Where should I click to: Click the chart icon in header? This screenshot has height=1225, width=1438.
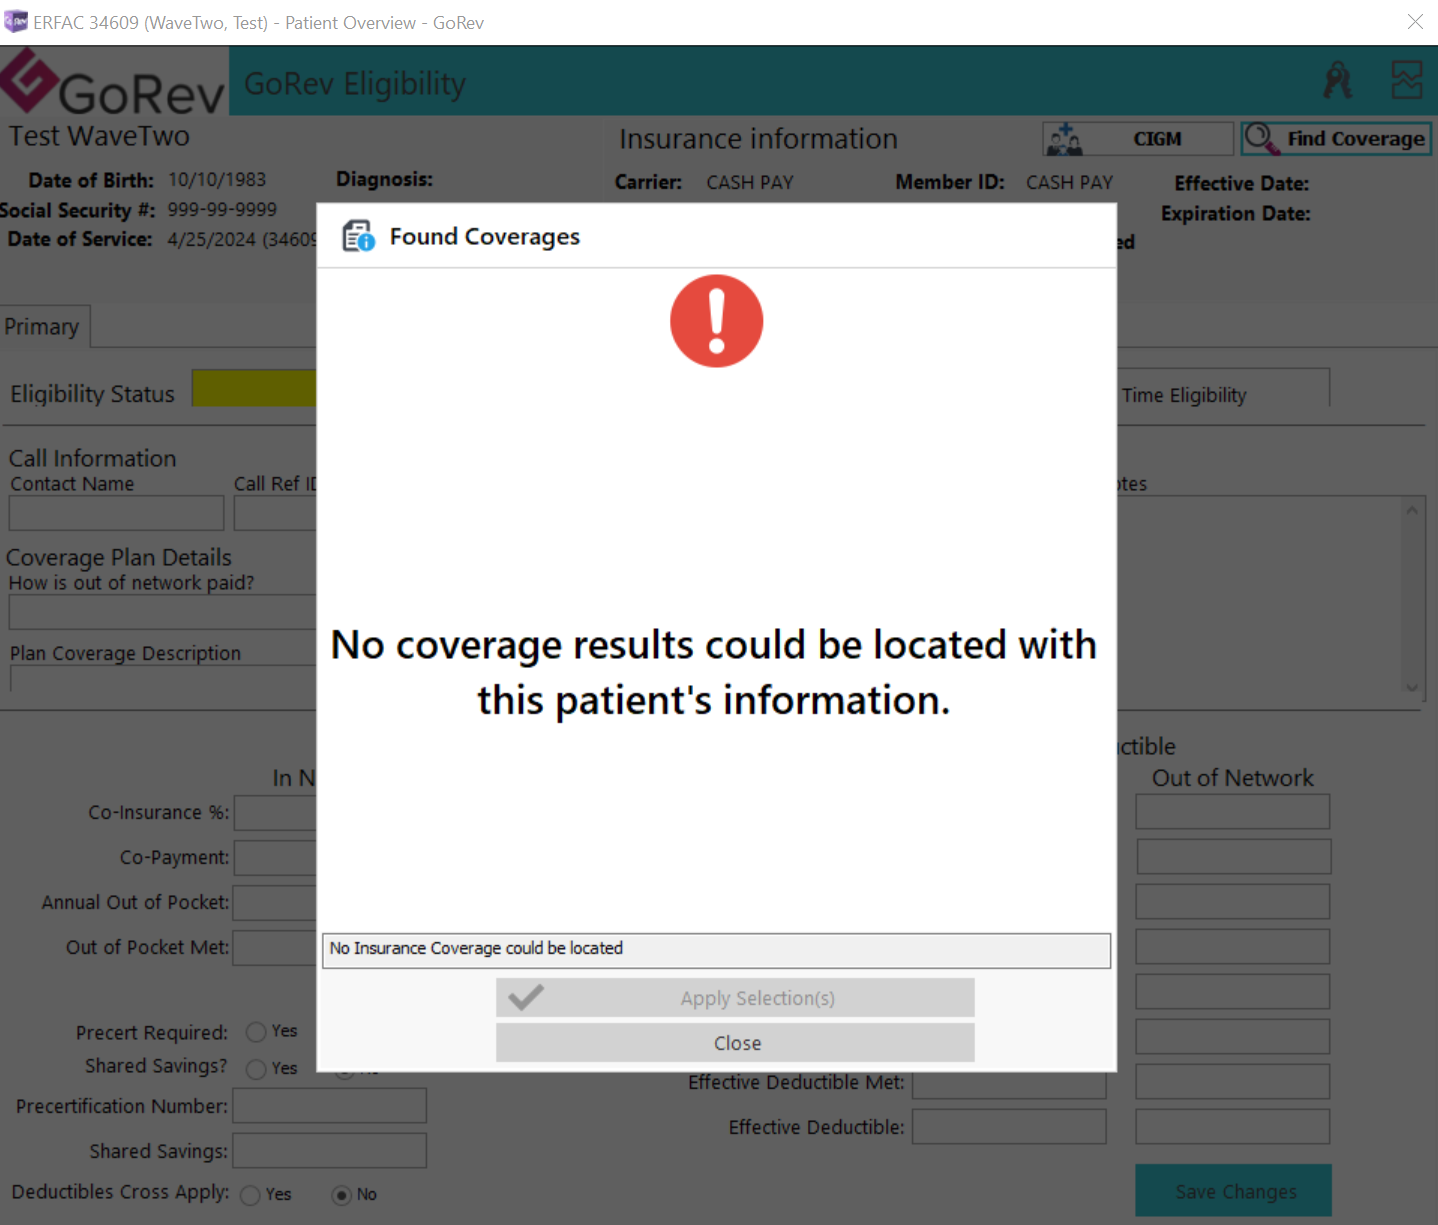1407,80
